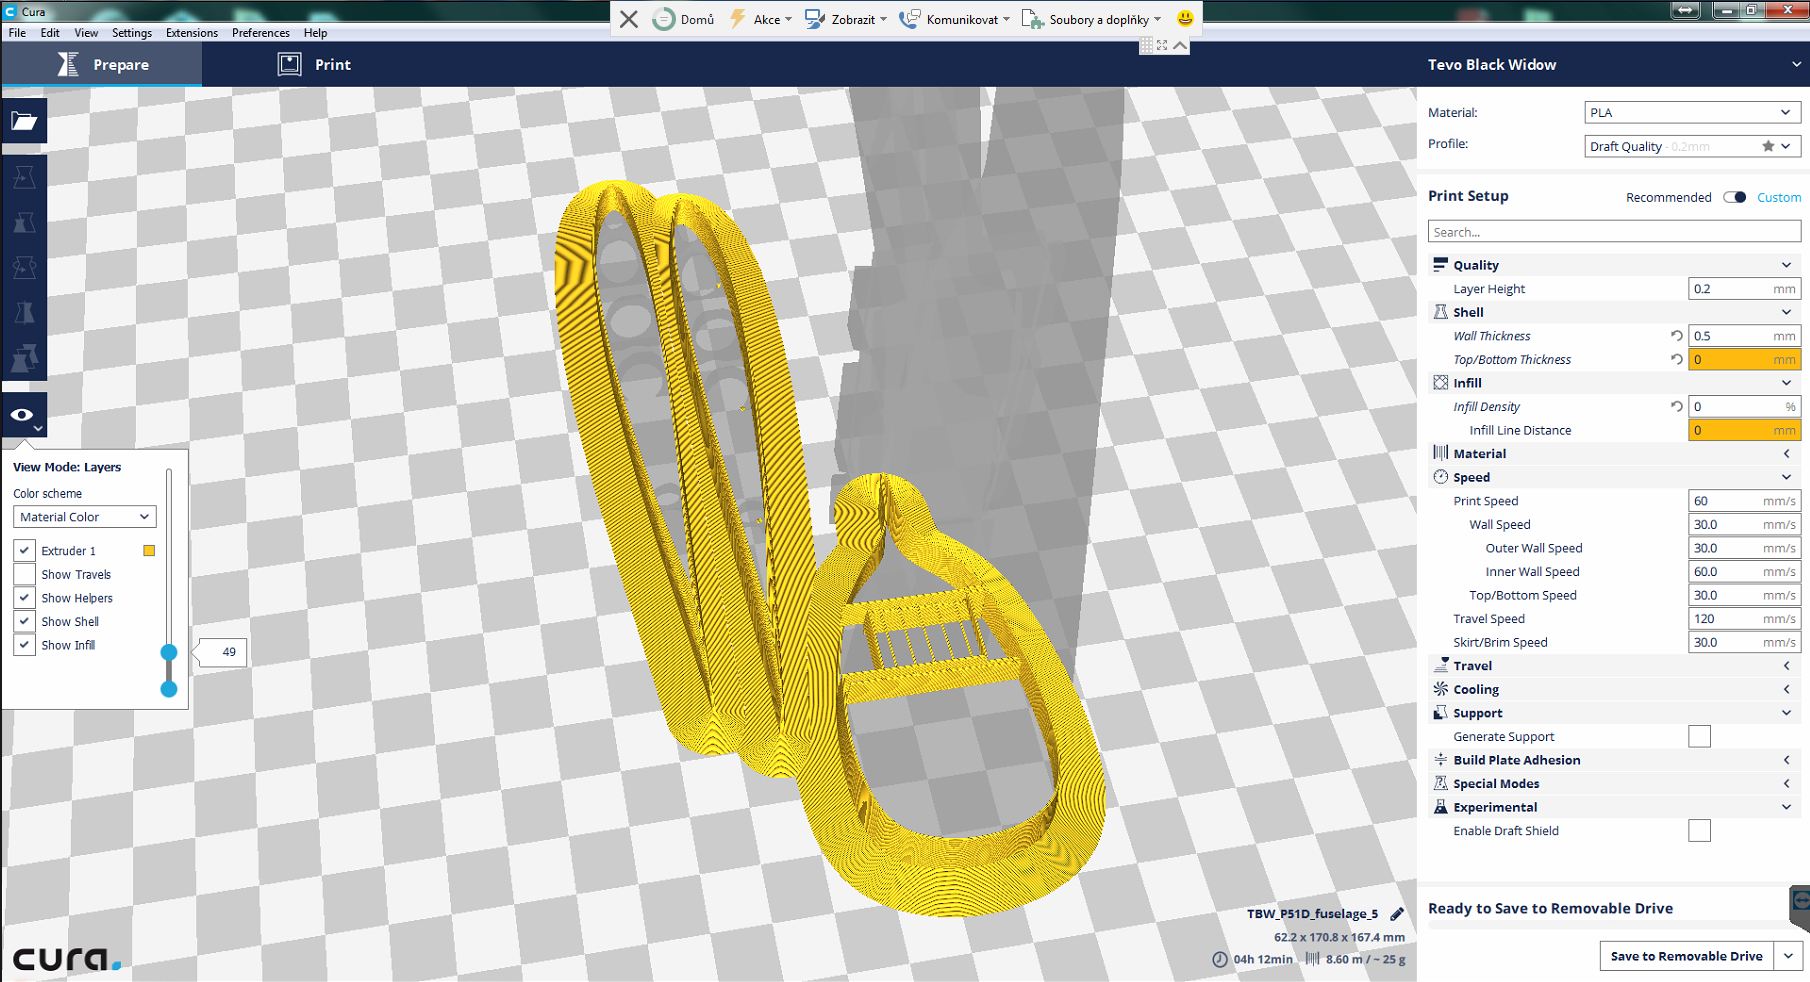1810x982 pixels.
Task: Open the View Mode eye icon
Action: (x=23, y=415)
